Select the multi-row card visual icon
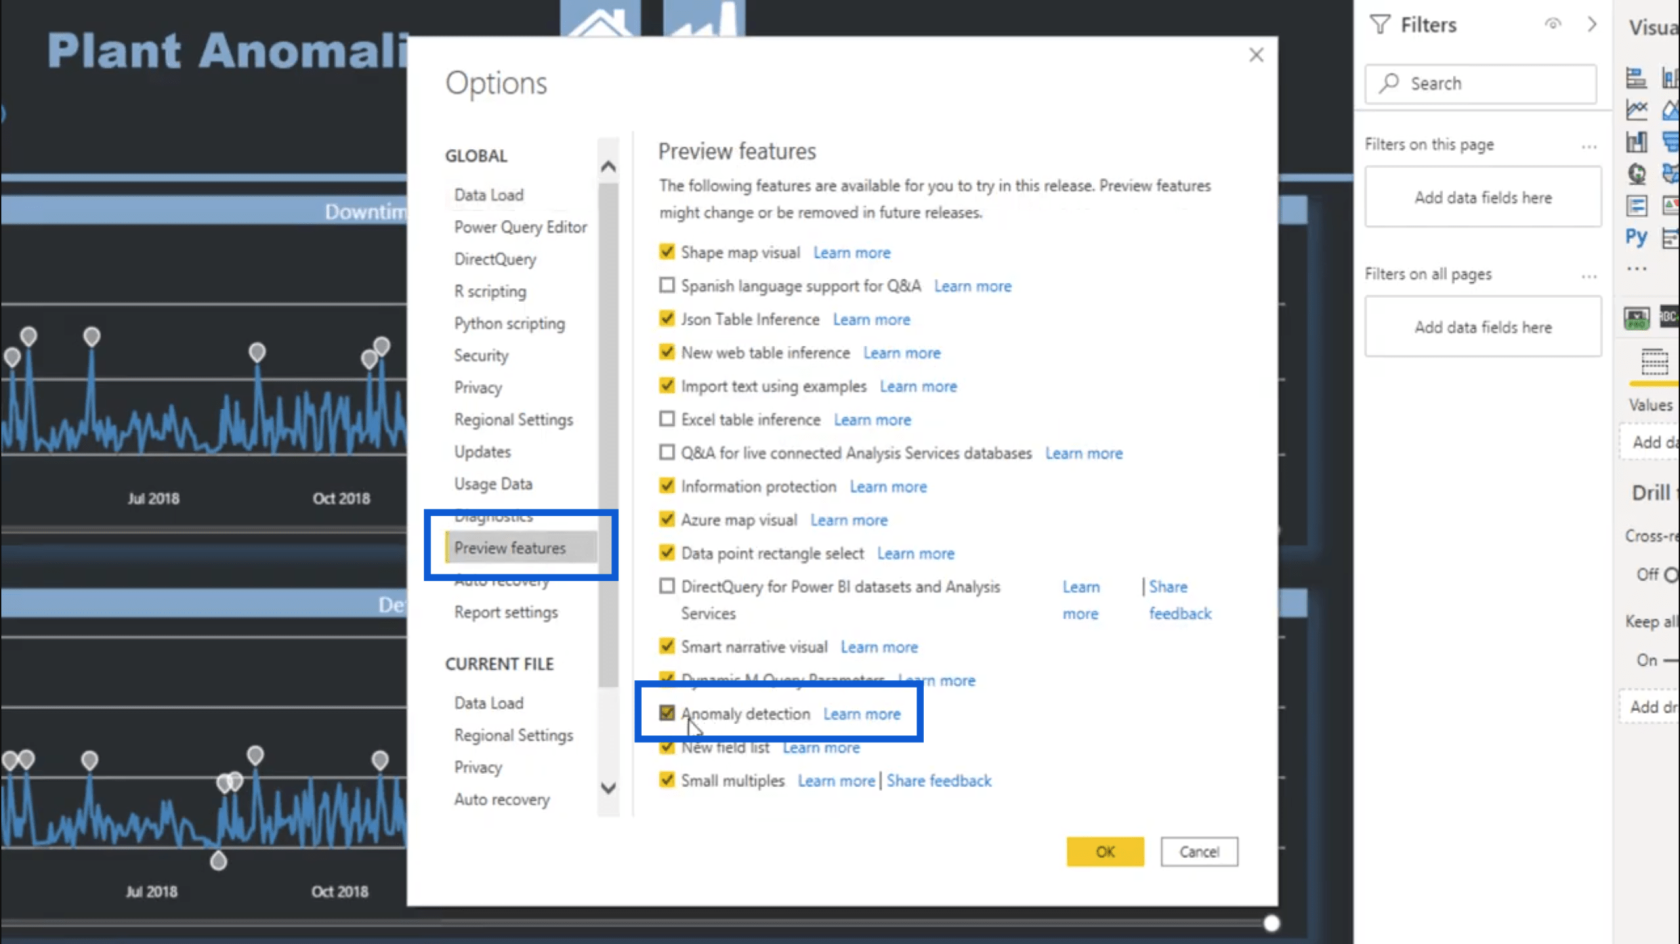 click(1636, 205)
